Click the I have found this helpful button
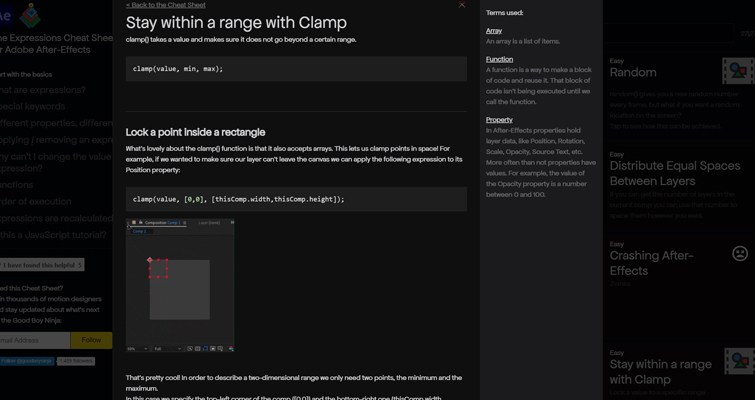Image resolution: width=755 pixels, height=400 pixels. [x=42, y=265]
